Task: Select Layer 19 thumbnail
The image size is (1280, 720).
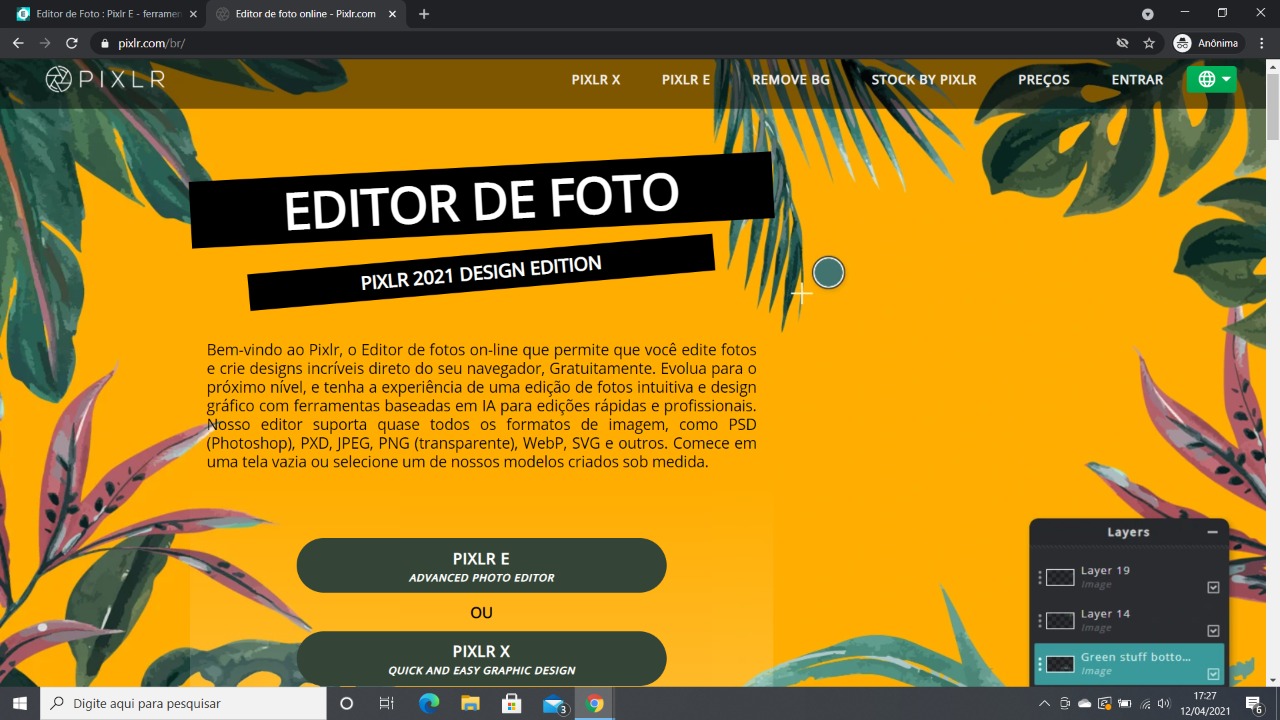Action: click(x=1060, y=577)
